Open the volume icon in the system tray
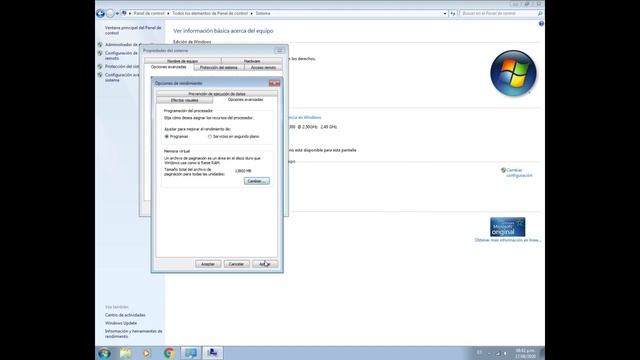640x360 pixels. coord(505,353)
